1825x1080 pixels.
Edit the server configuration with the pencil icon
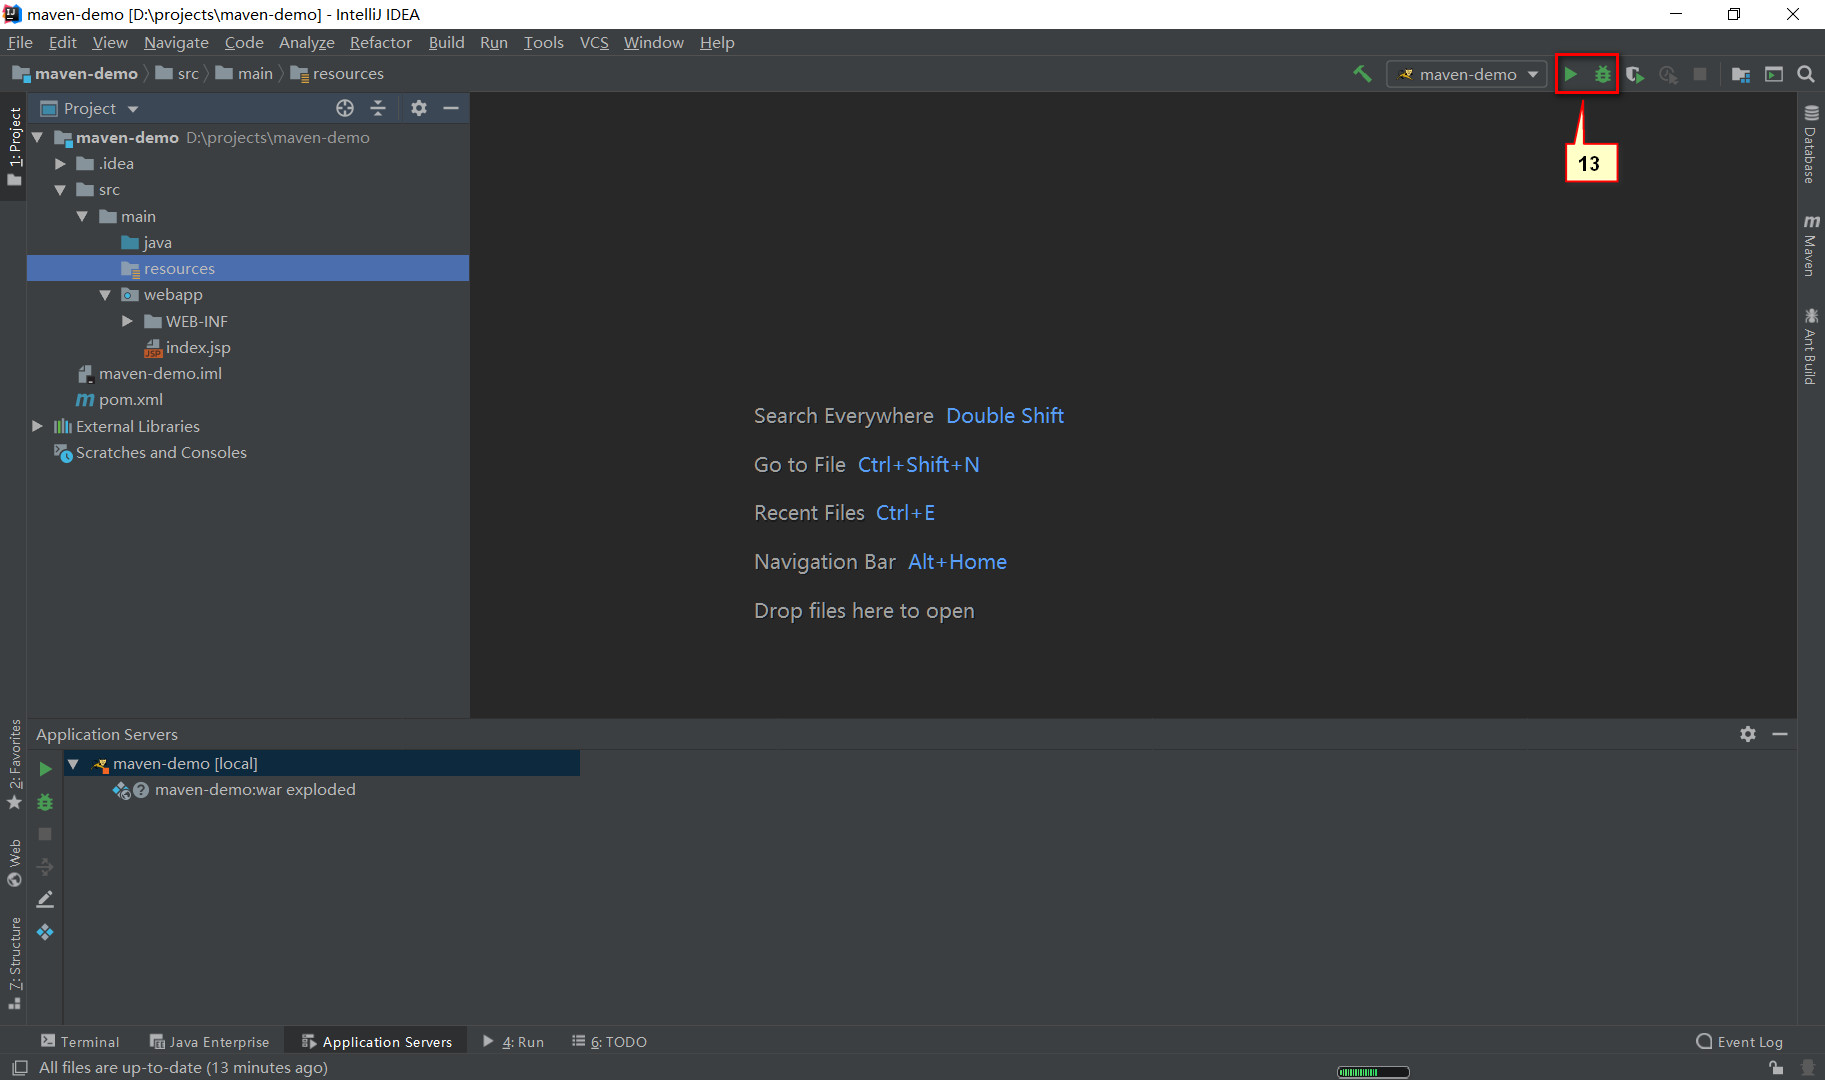(x=45, y=900)
